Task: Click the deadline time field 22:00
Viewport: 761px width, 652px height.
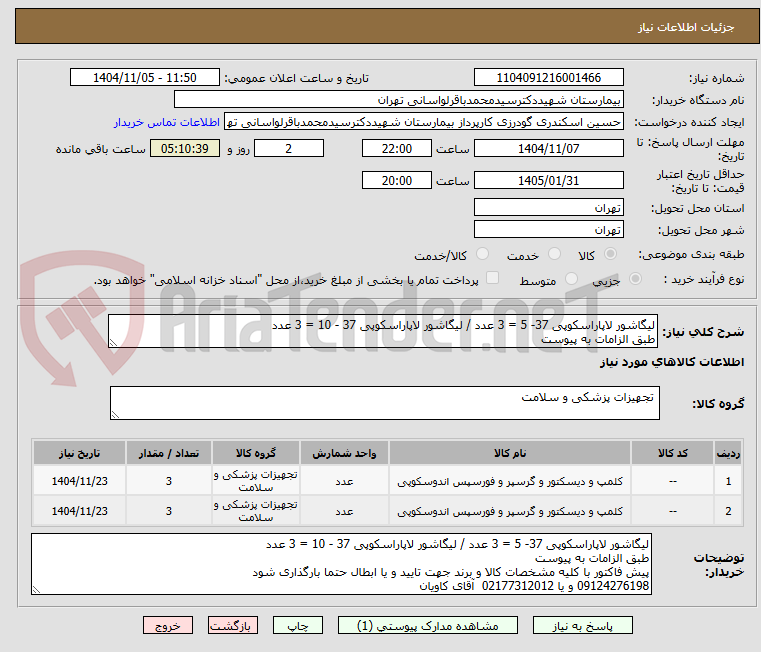Action: 397,149
